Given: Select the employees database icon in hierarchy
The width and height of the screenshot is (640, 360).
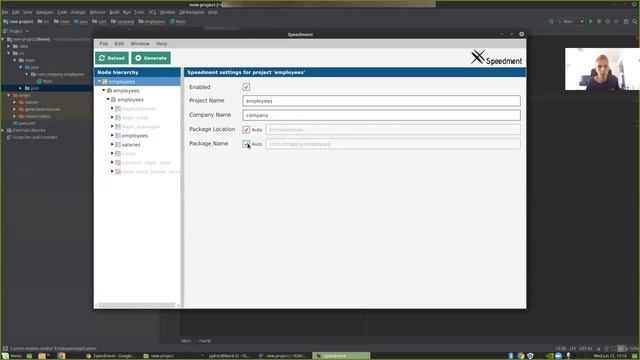Looking at the screenshot, I should coord(109,91).
